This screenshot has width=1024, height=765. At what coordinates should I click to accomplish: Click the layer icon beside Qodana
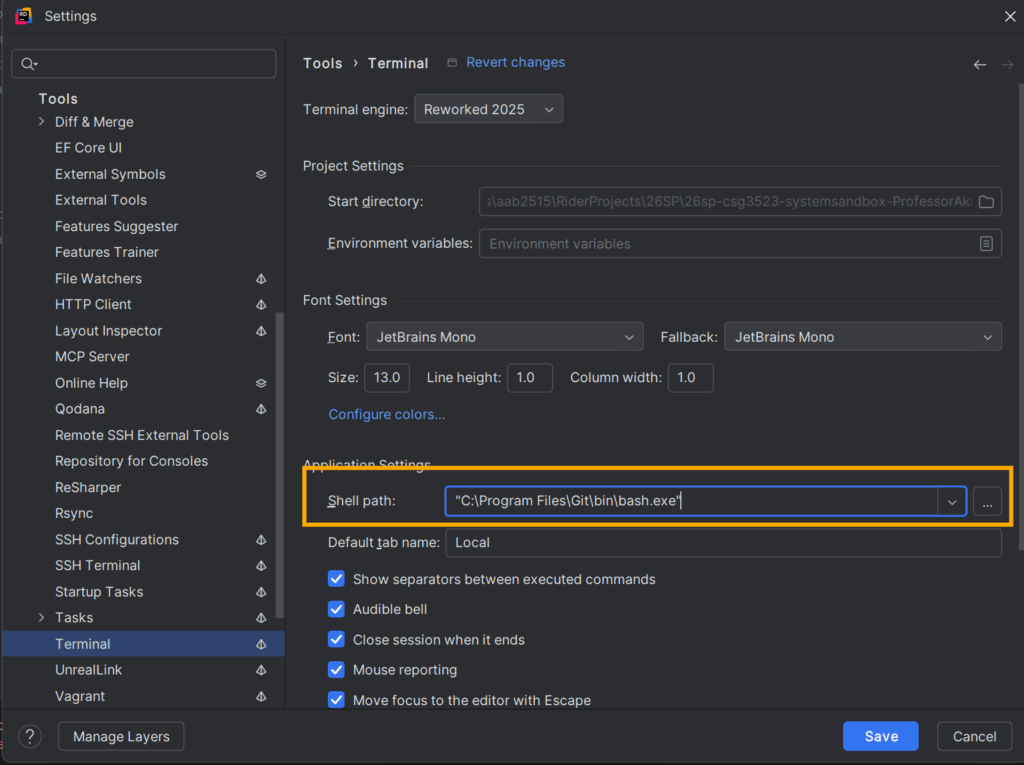[x=261, y=409]
